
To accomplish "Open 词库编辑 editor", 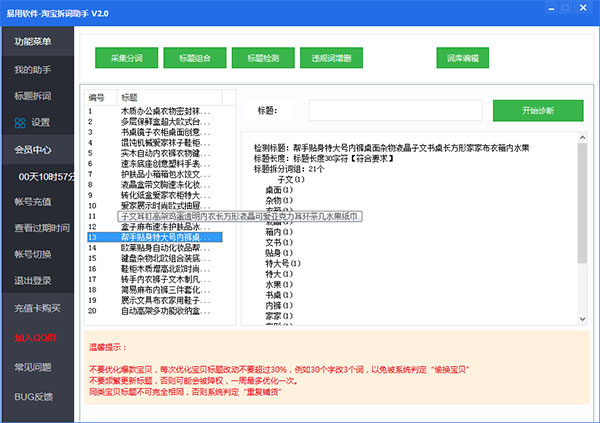I will pyautogui.click(x=463, y=58).
